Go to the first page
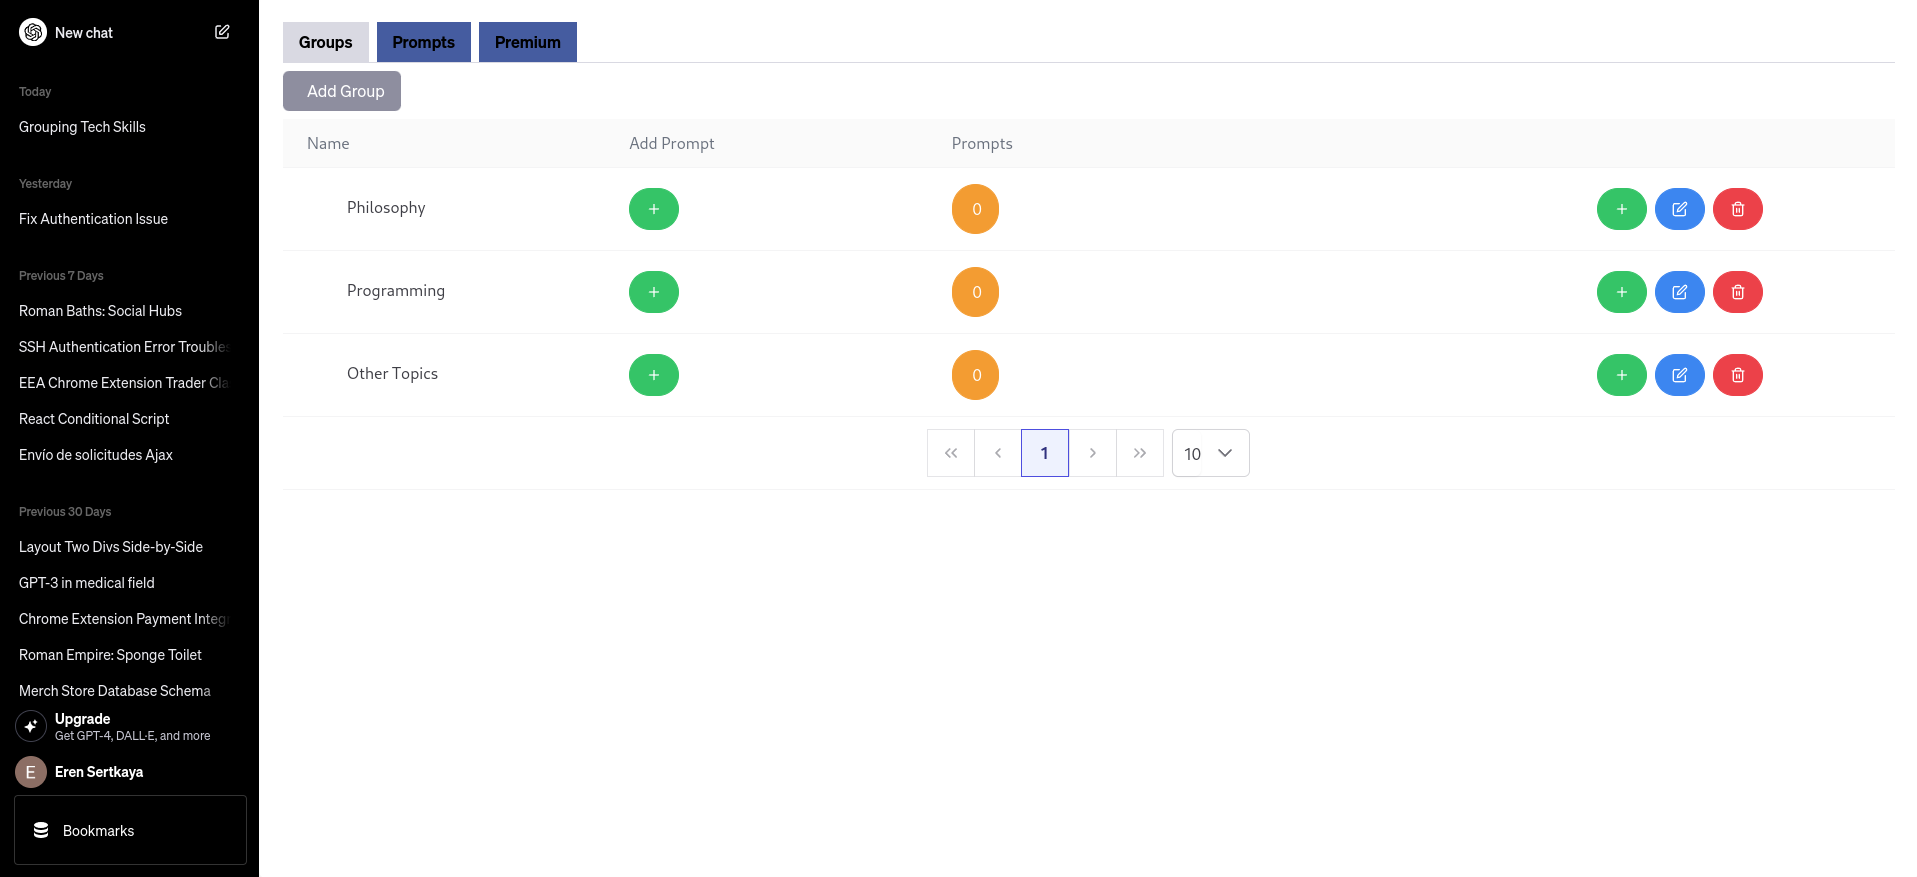This screenshot has height=877, width=1917. pyautogui.click(x=951, y=453)
